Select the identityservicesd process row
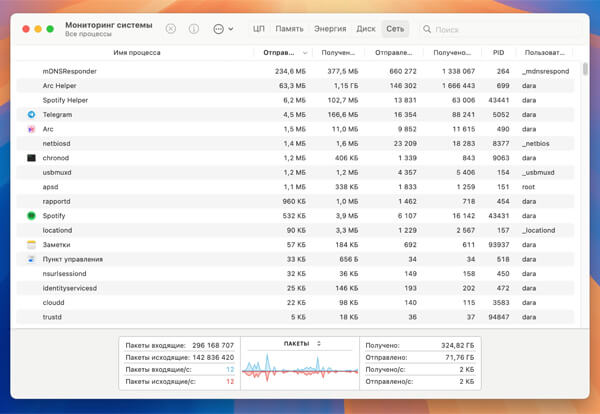 (x=295, y=288)
